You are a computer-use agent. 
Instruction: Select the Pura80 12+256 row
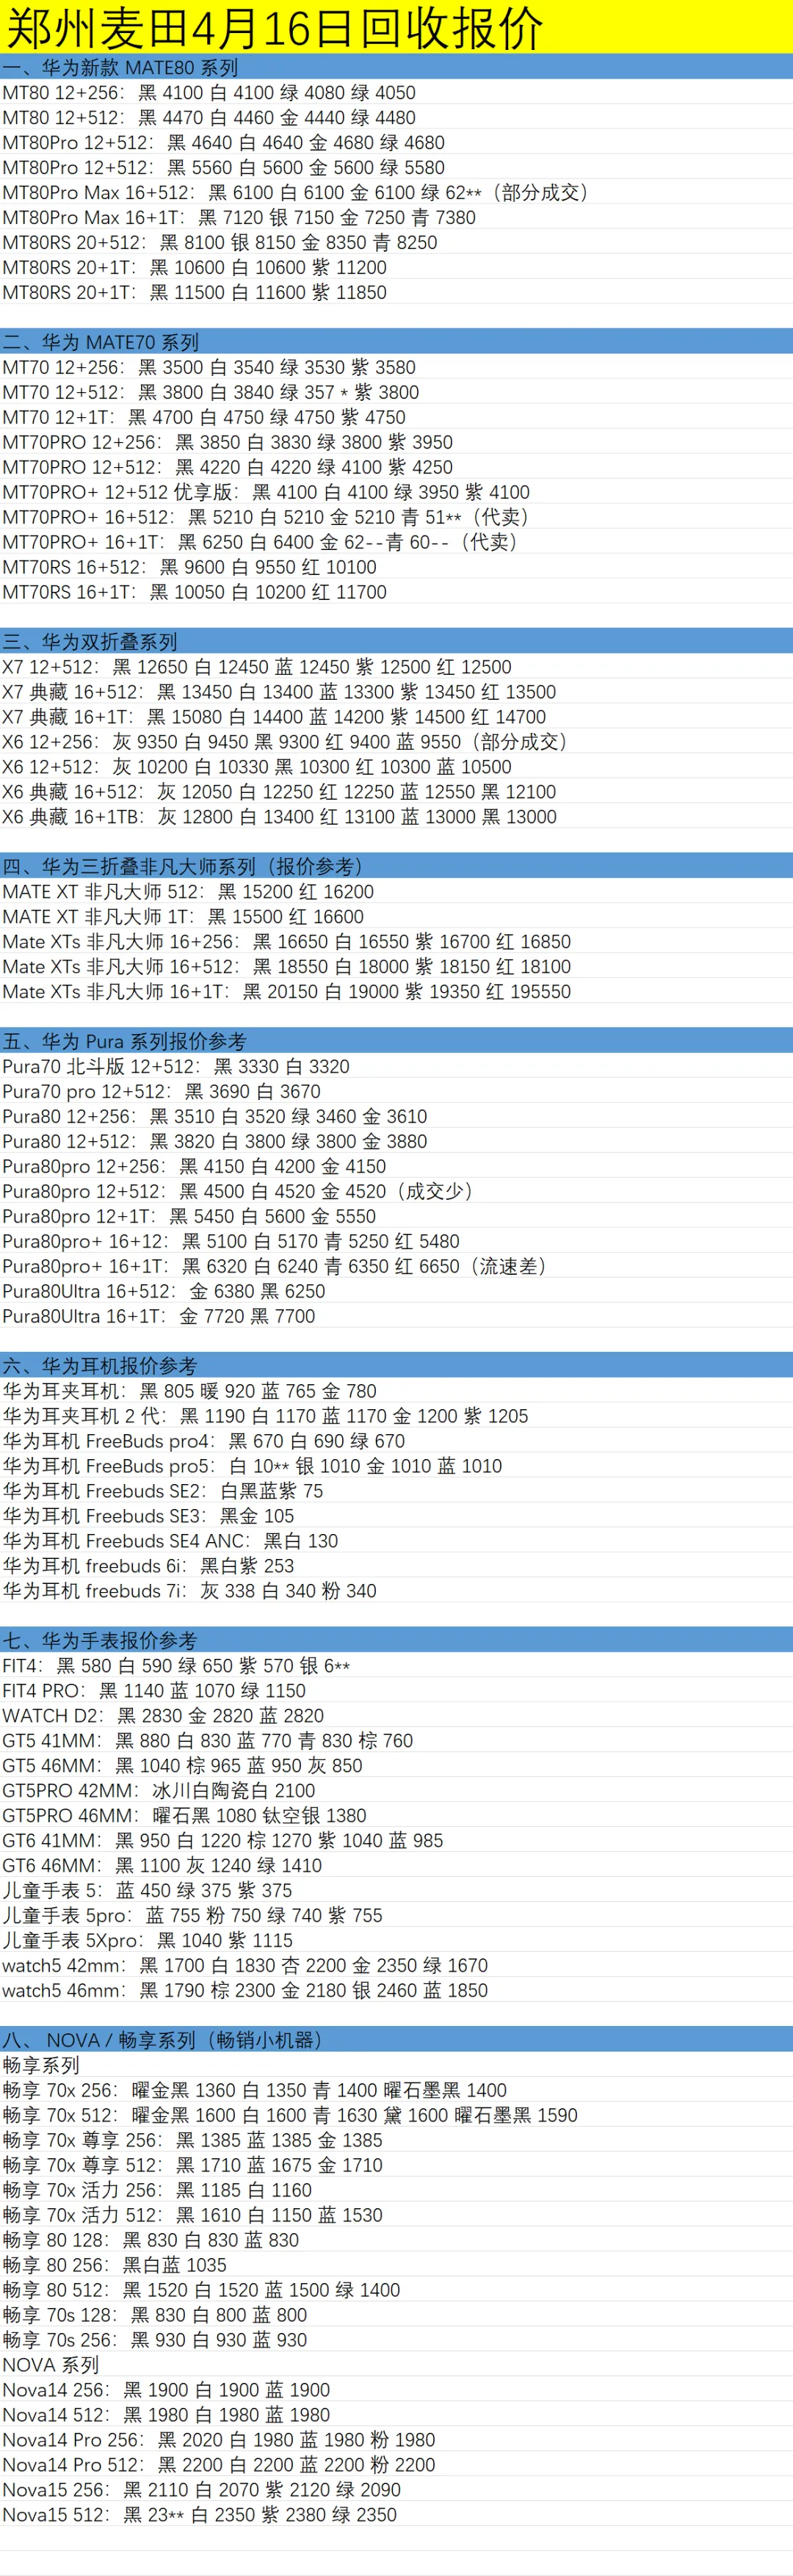pyautogui.click(x=396, y=1116)
